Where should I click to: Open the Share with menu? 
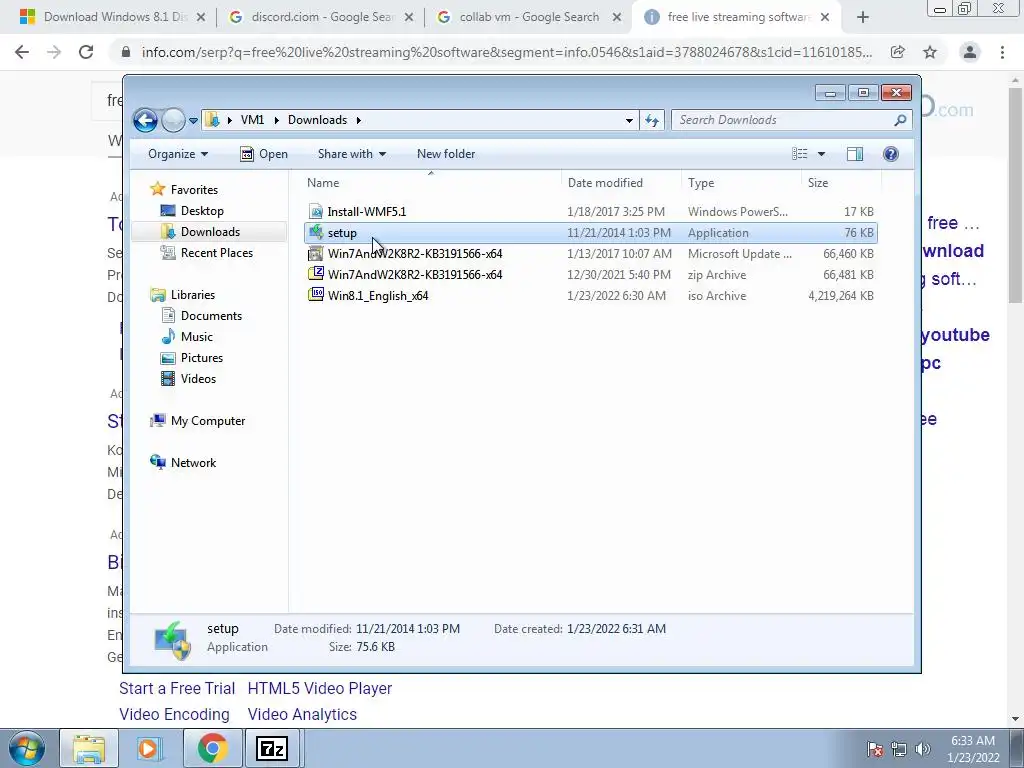351,154
